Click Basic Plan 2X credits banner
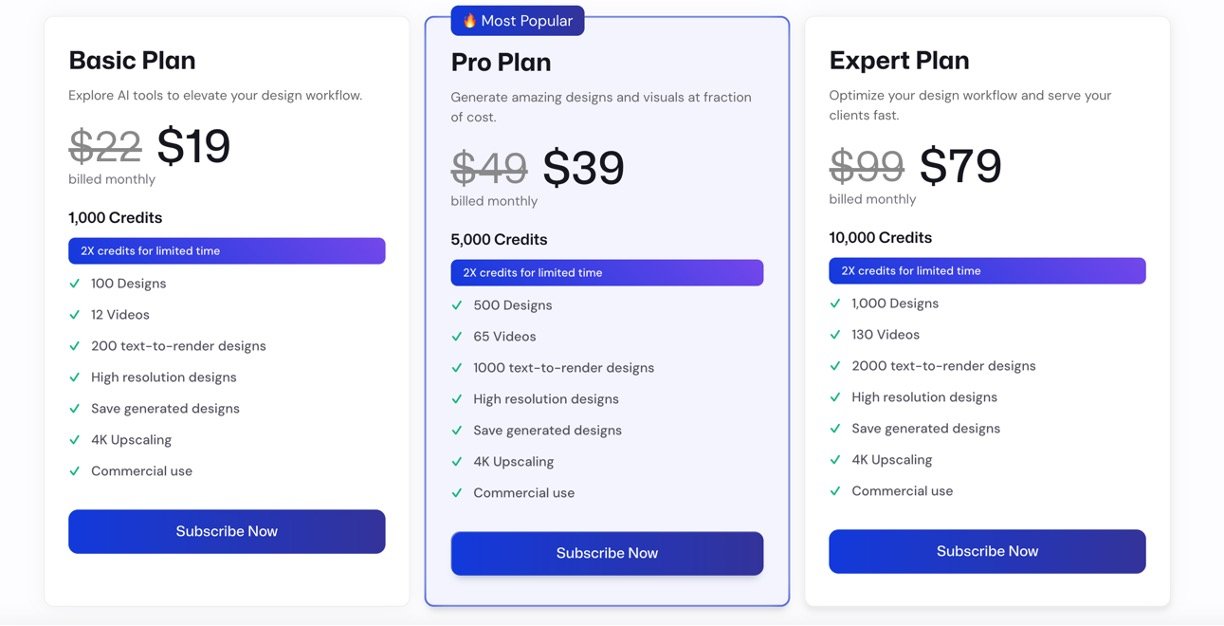 [227, 251]
